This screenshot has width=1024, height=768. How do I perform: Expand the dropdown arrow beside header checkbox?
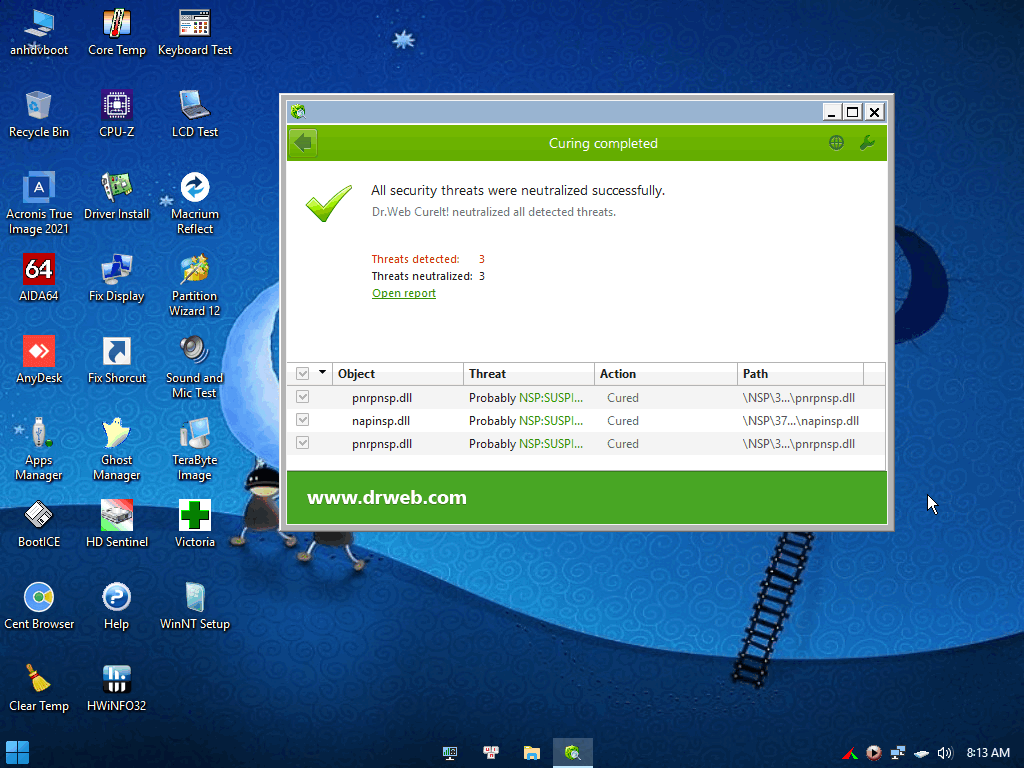pos(322,372)
